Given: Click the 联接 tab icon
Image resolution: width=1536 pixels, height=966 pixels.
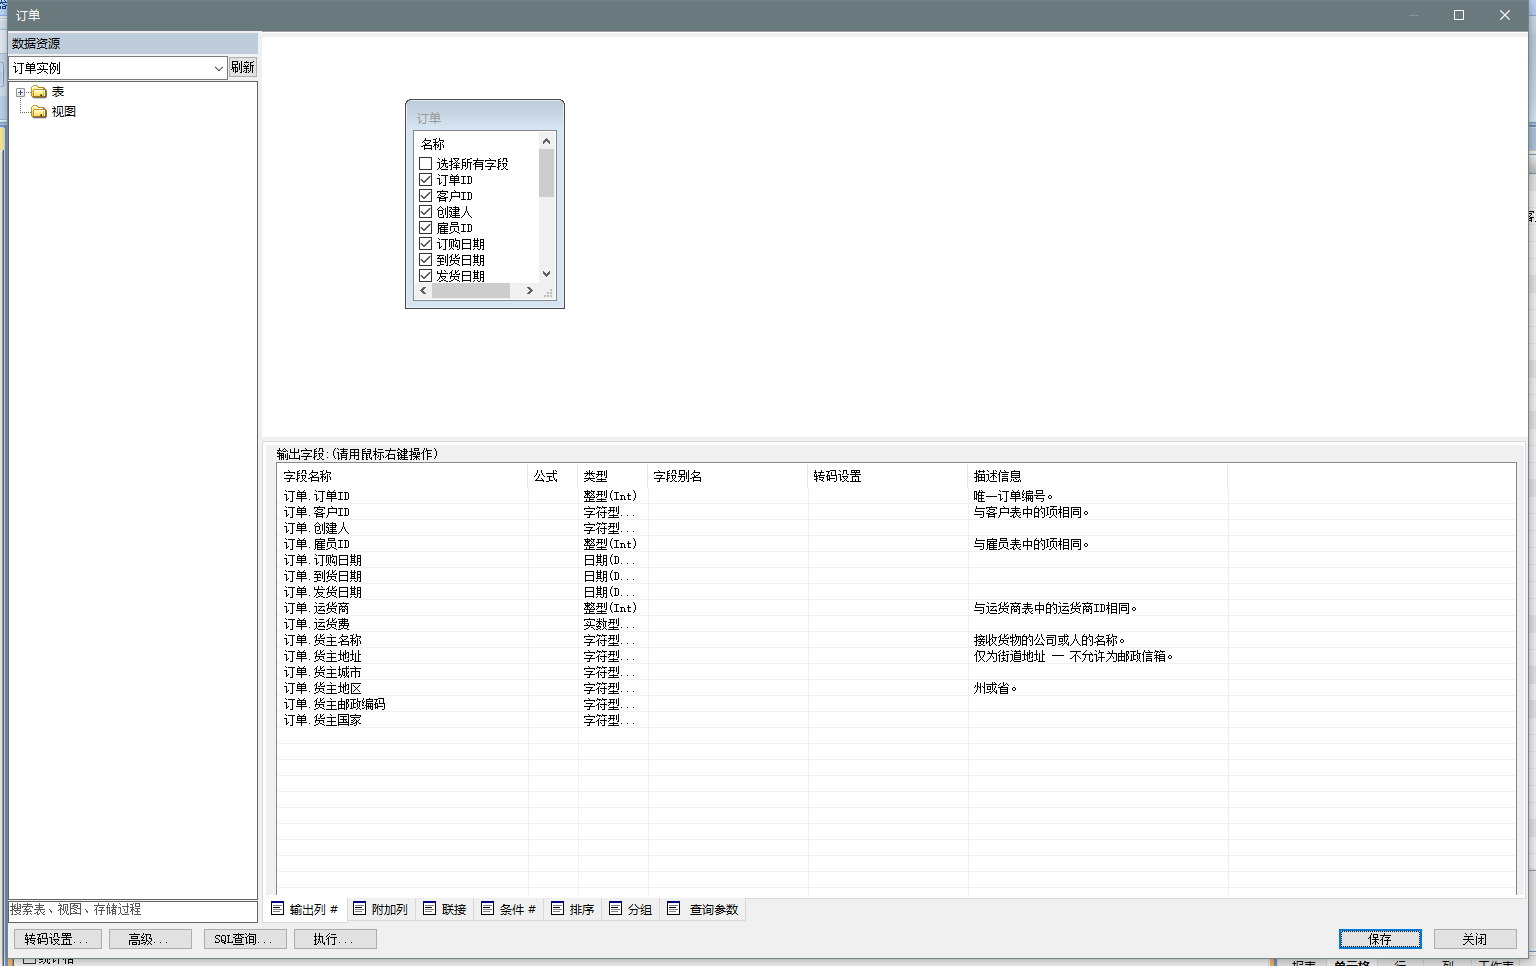Looking at the screenshot, I should (430, 909).
